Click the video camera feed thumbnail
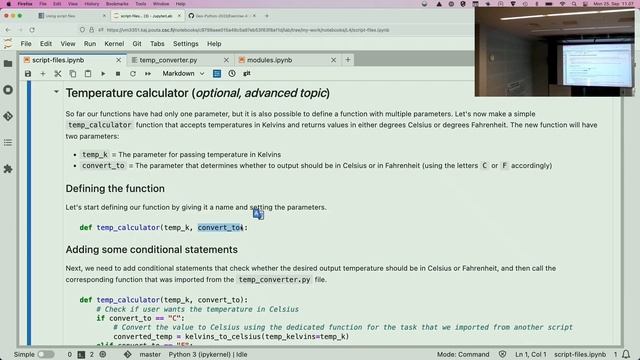The image size is (640, 360). pyautogui.click(x=554, y=51)
